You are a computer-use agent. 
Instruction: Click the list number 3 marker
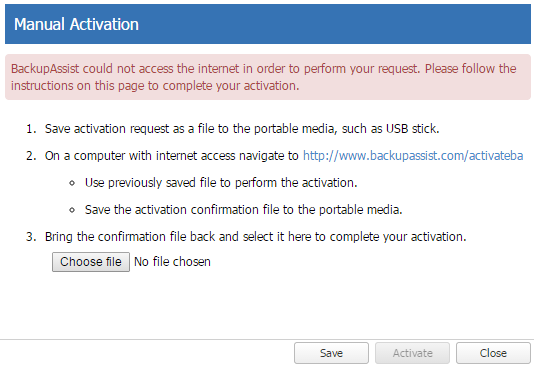31,237
